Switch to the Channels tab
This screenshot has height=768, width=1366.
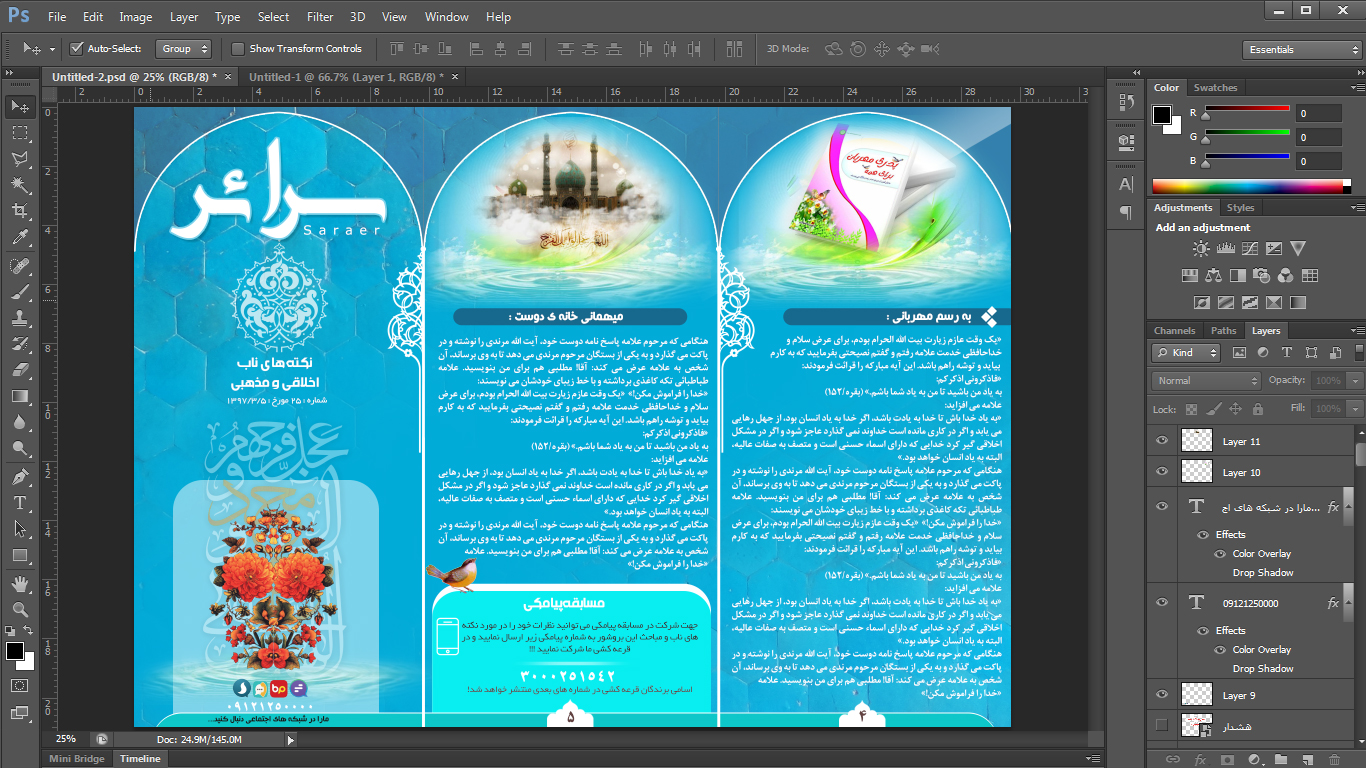[x=1174, y=331]
